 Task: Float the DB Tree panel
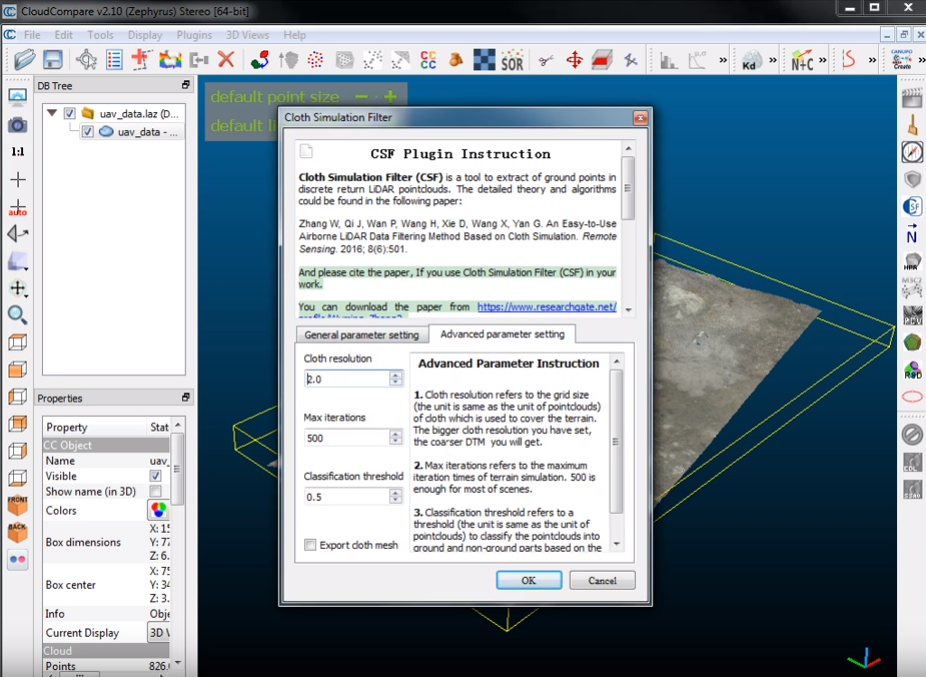point(185,85)
